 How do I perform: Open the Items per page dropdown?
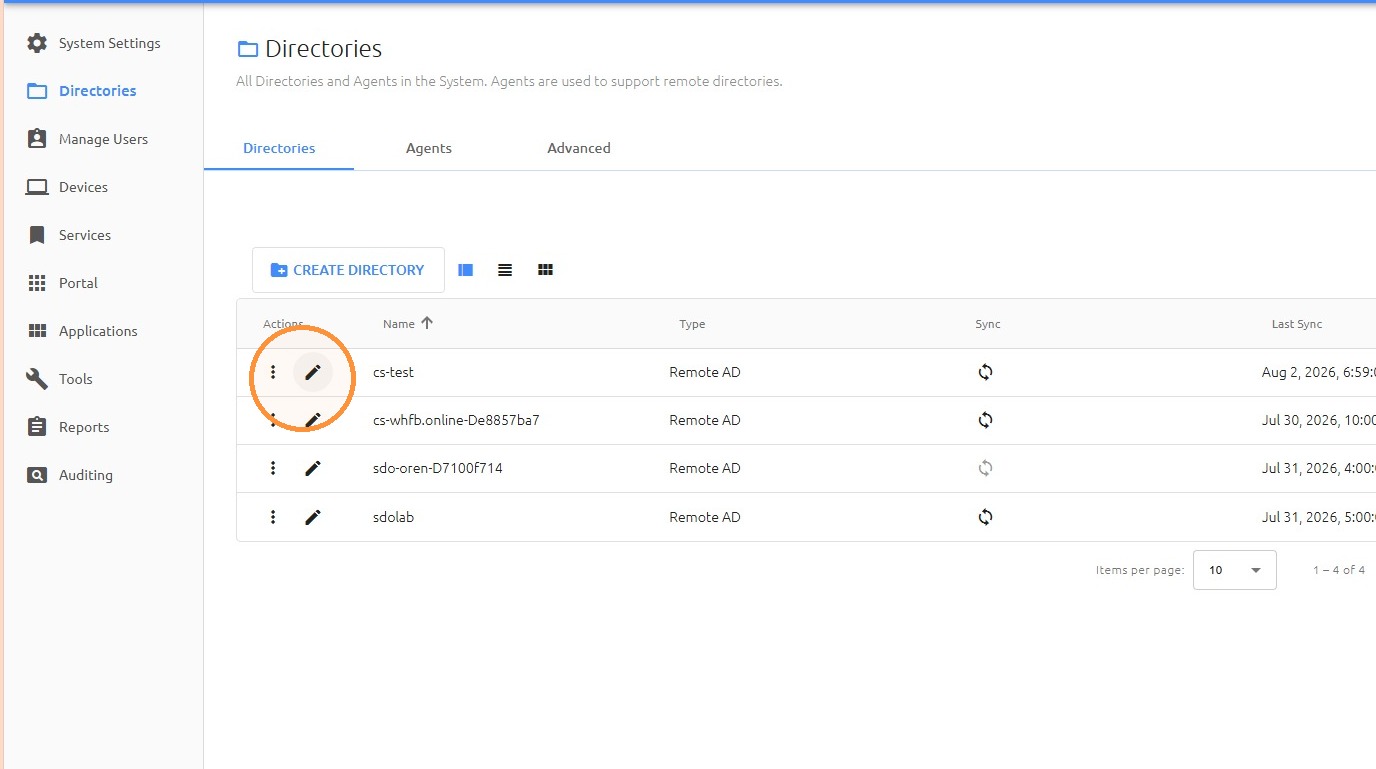[x=1235, y=570]
